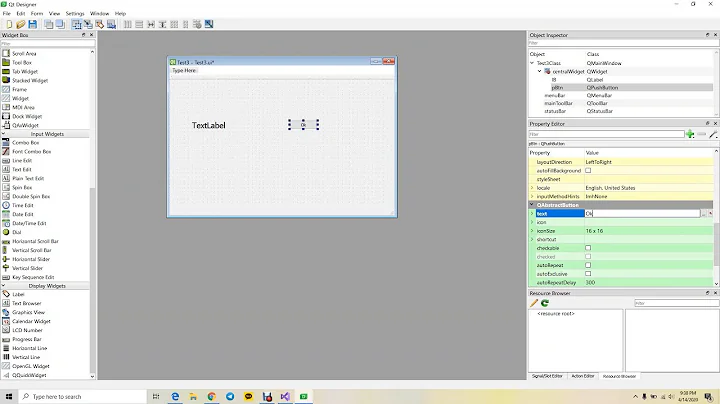This screenshot has height=404, width=720.
Task: Select menuBar row in Object Inspector
Action: pos(621,95)
